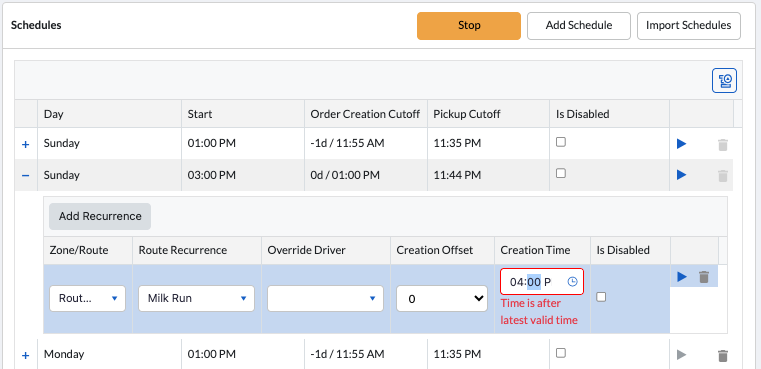
Task: Run the Milk Run recurrence play icon
Action: click(x=682, y=277)
